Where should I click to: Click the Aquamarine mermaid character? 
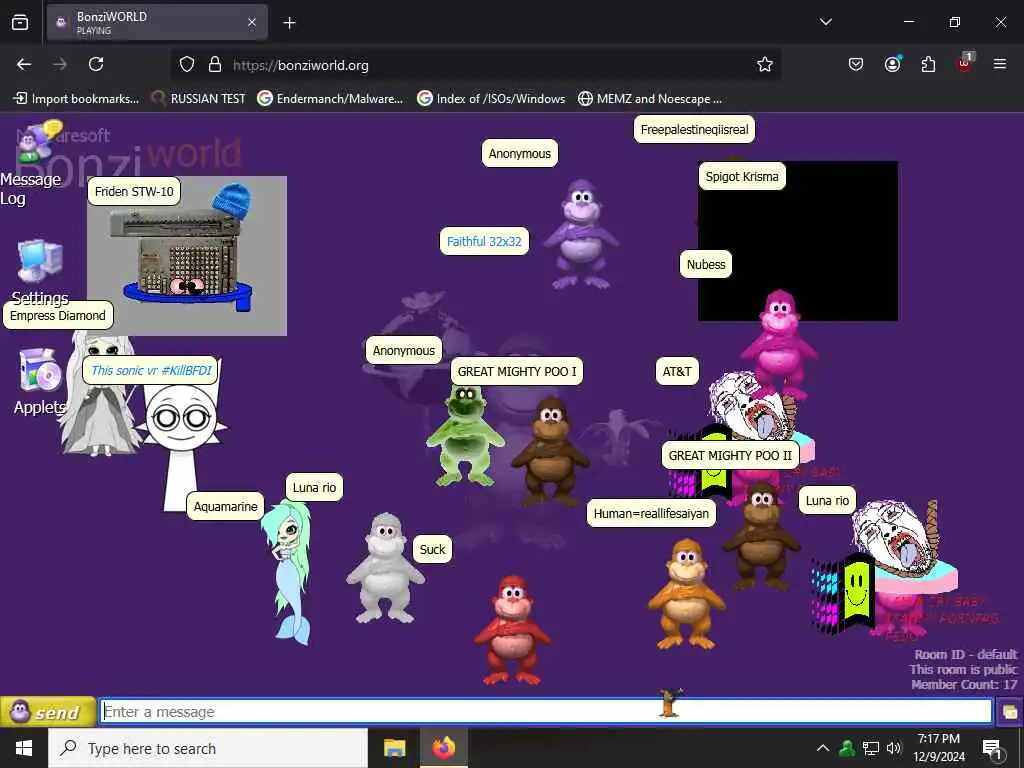click(288, 571)
